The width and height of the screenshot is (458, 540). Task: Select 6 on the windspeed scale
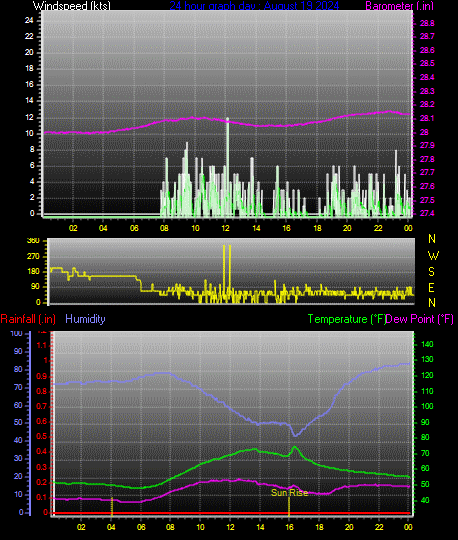click(x=32, y=166)
